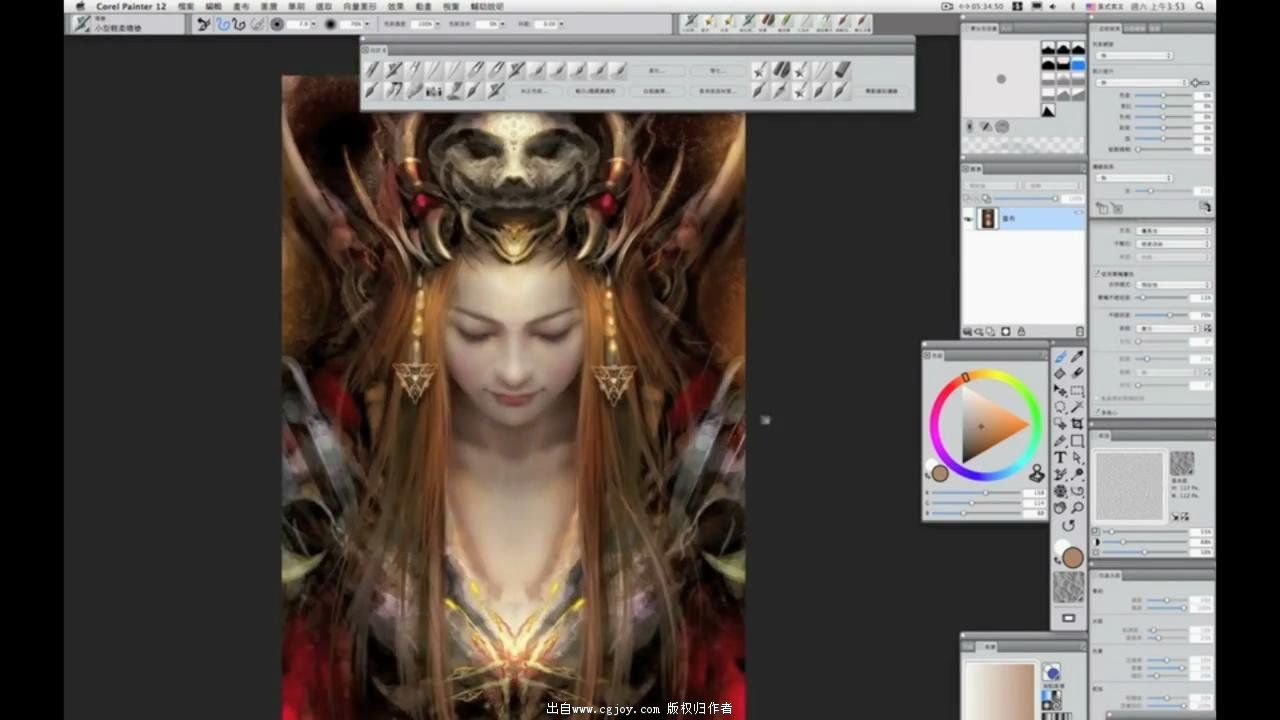Click the orange saturation triangle in Color panel
1280x720 pixels.
coord(994,425)
